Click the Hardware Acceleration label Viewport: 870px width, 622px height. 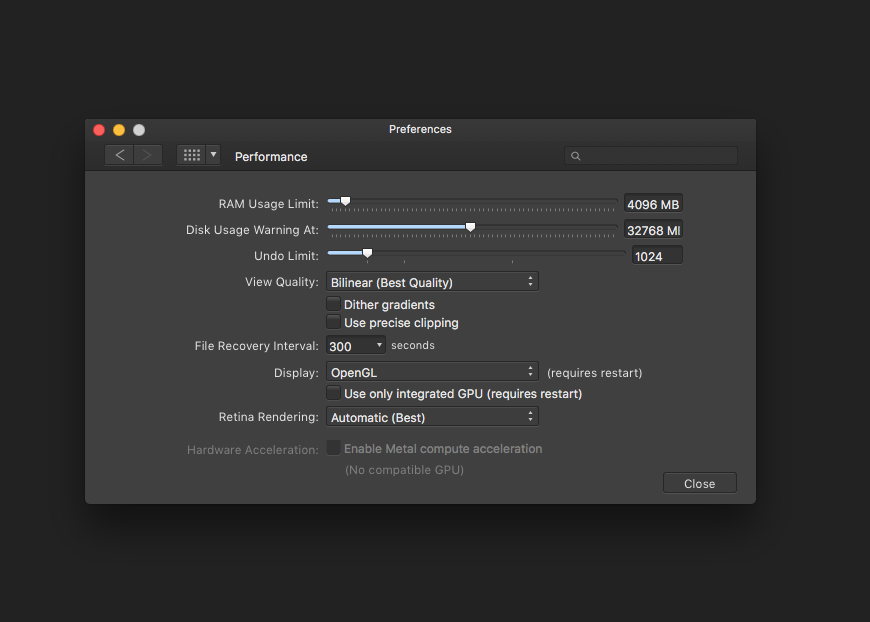click(x=253, y=449)
